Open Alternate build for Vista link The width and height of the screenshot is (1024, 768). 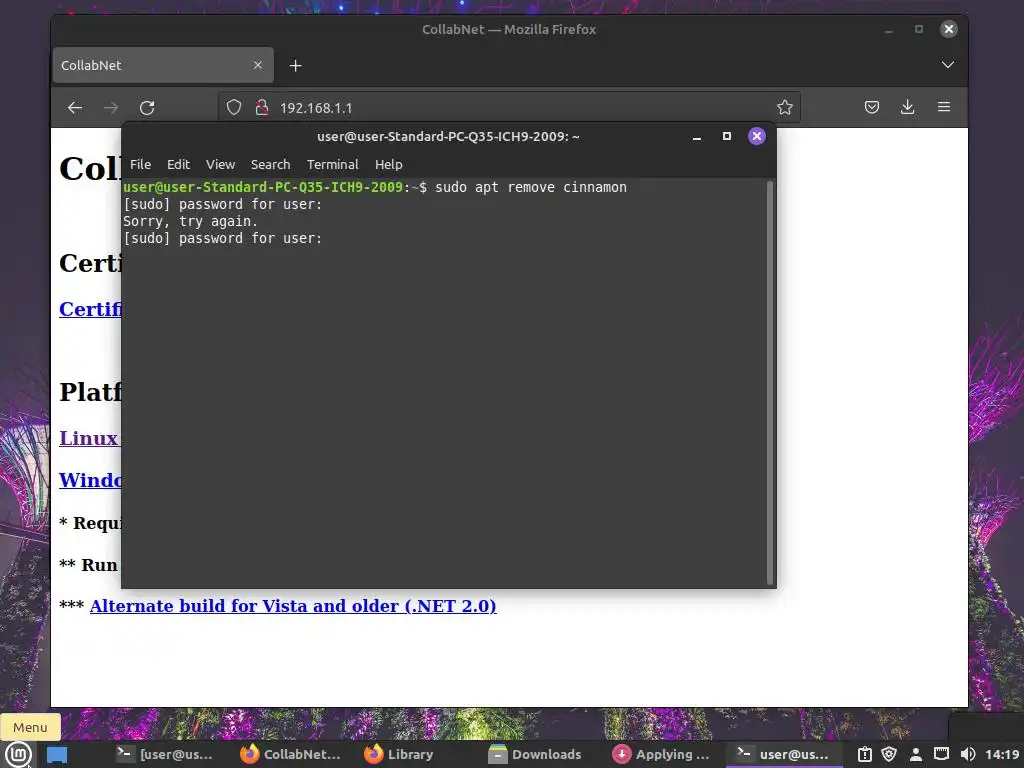click(x=293, y=606)
